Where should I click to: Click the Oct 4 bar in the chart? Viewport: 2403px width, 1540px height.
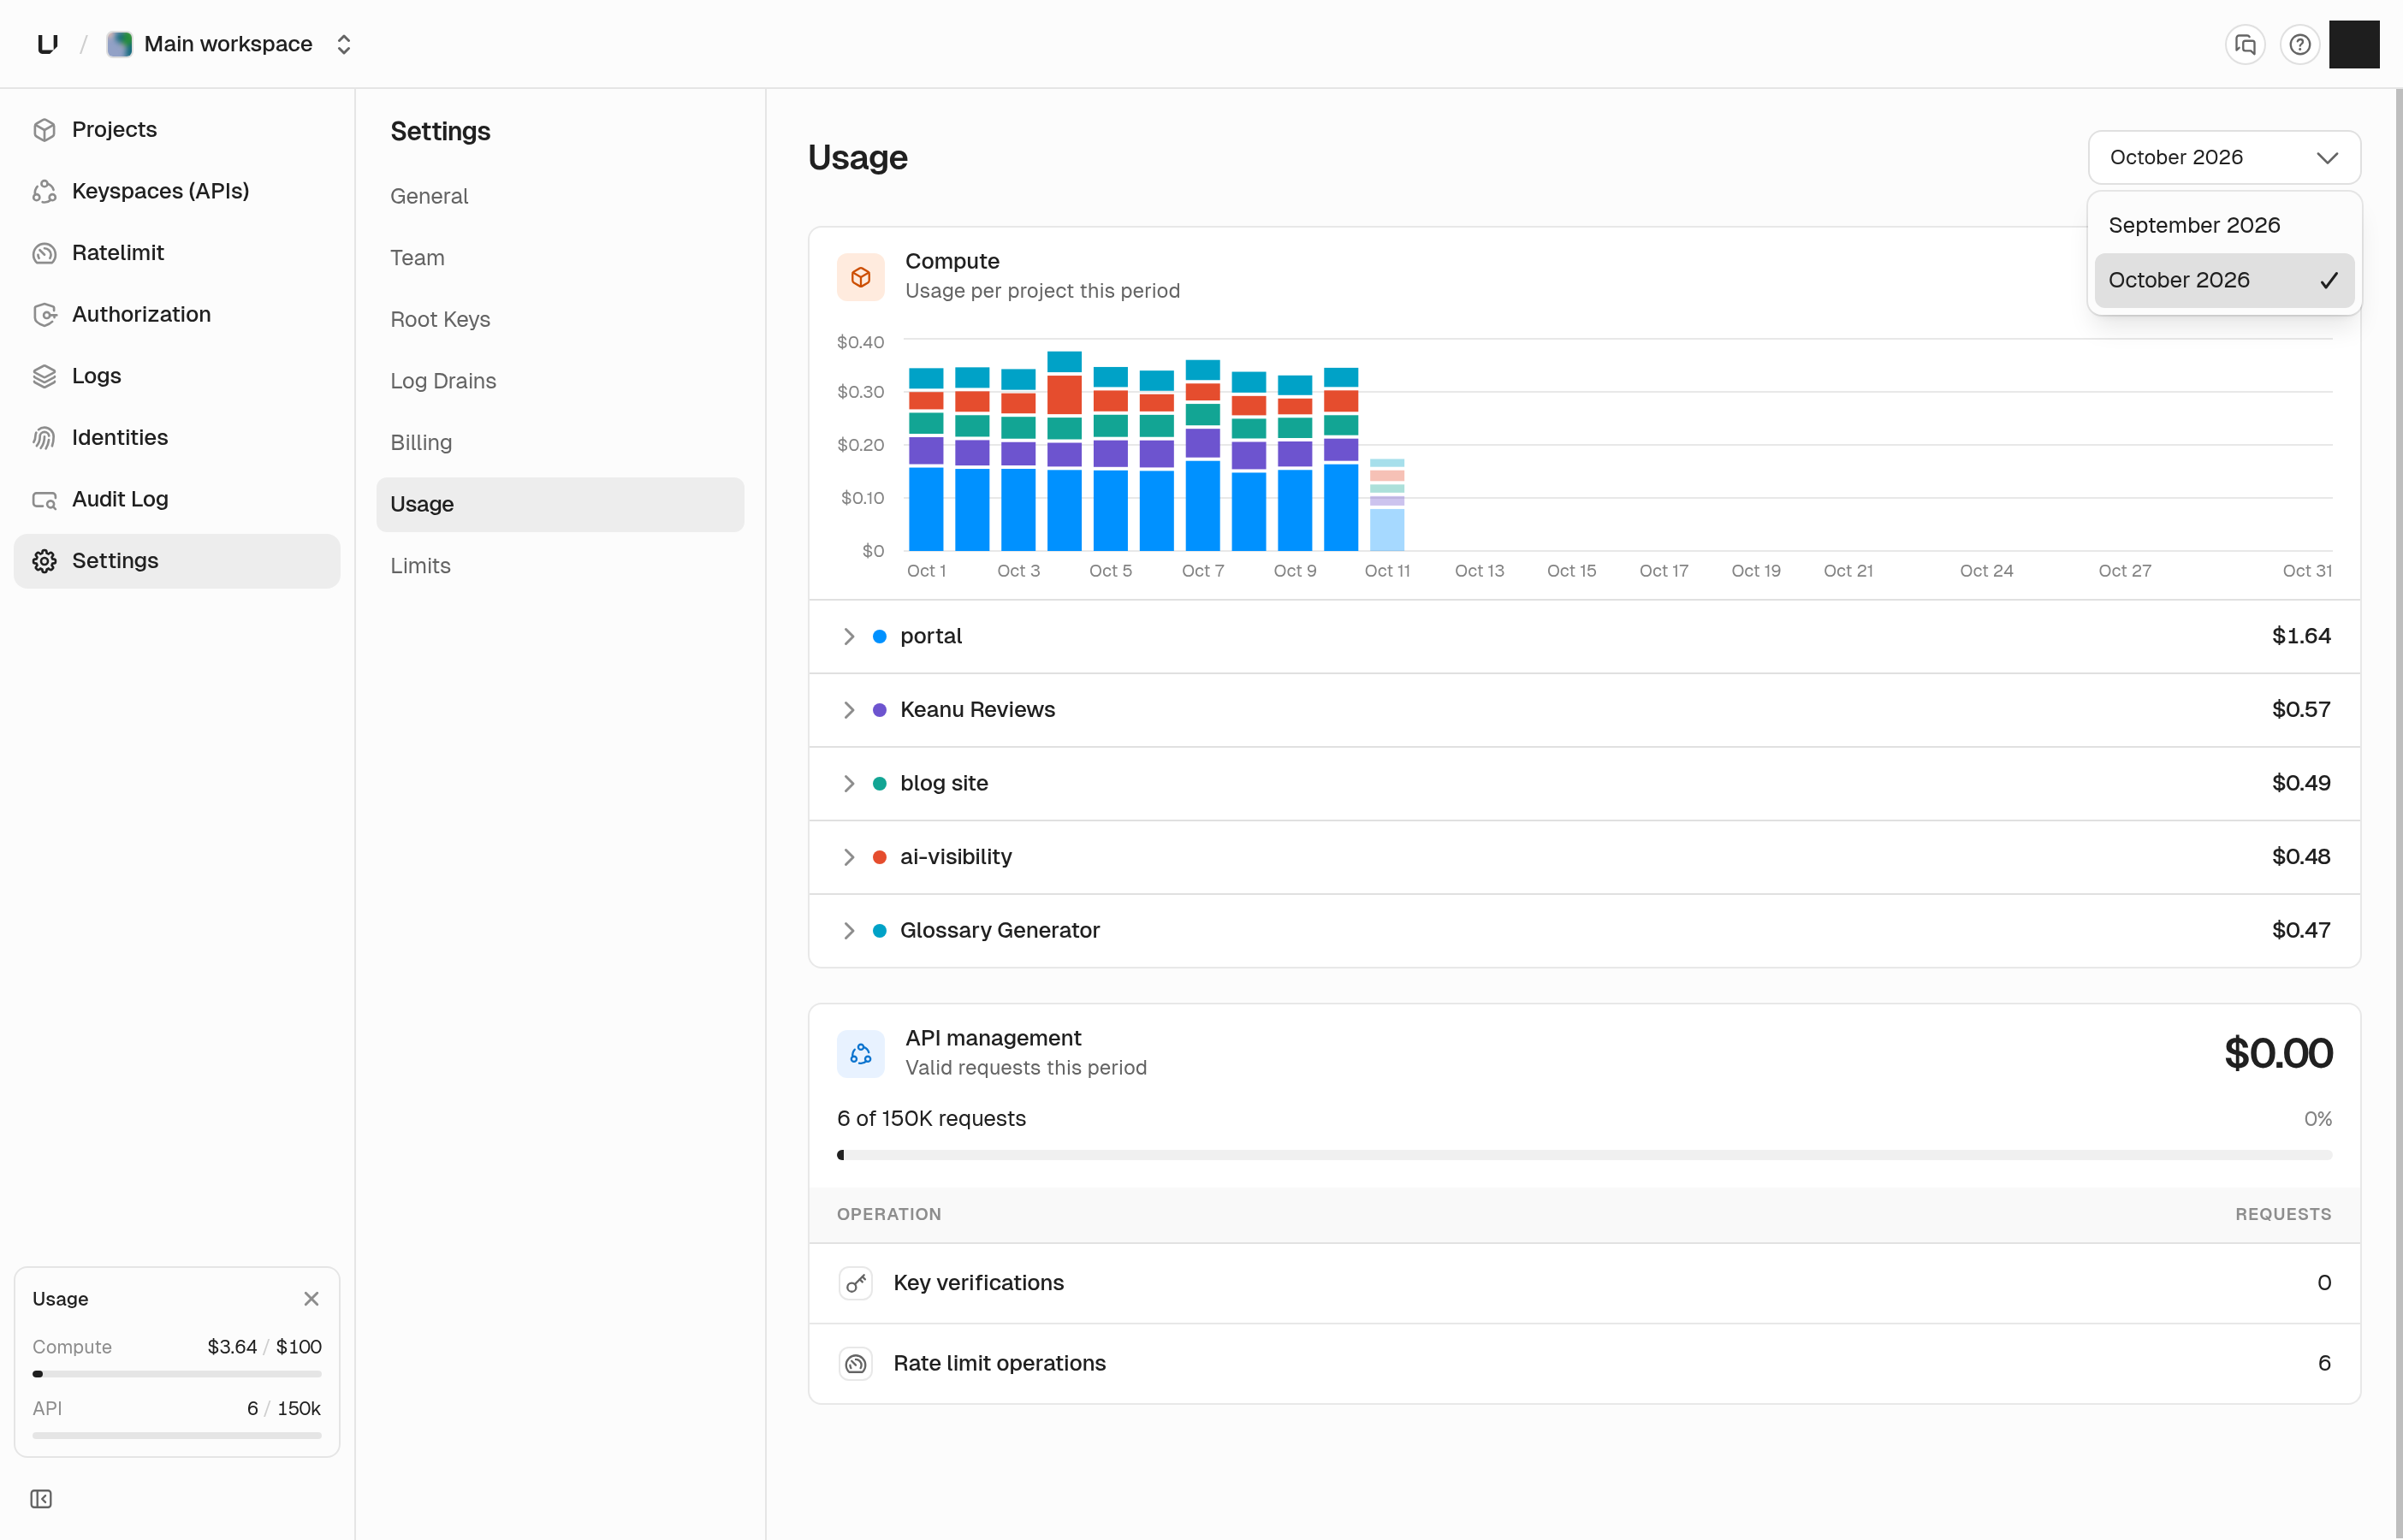coord(1064,451)
